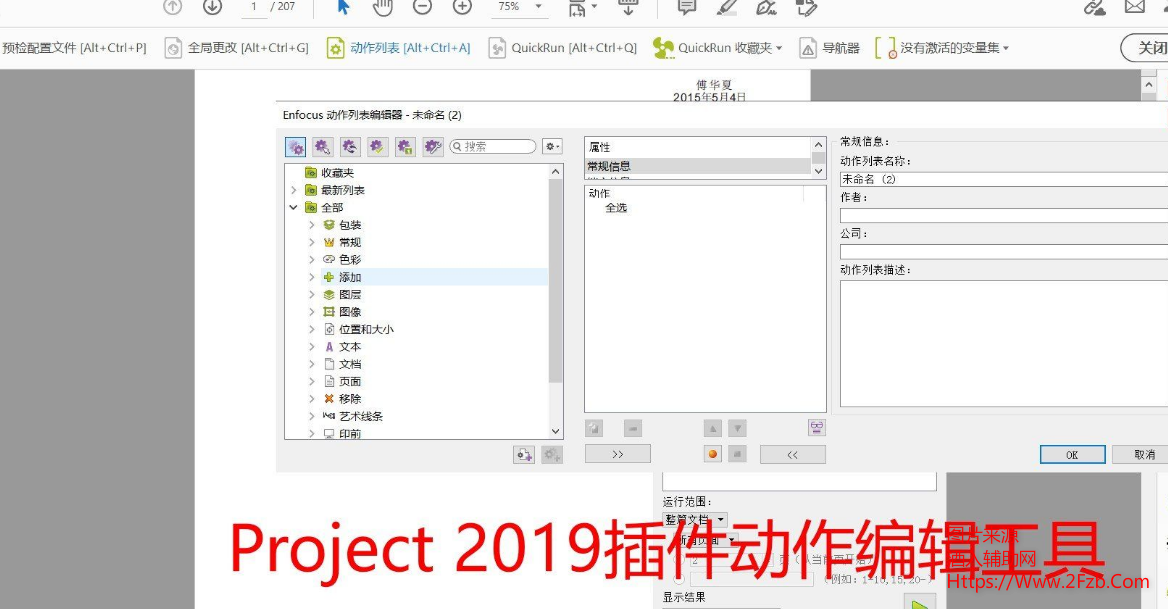
Task: Collapse the 全部 folder
Action: (293, 207)
